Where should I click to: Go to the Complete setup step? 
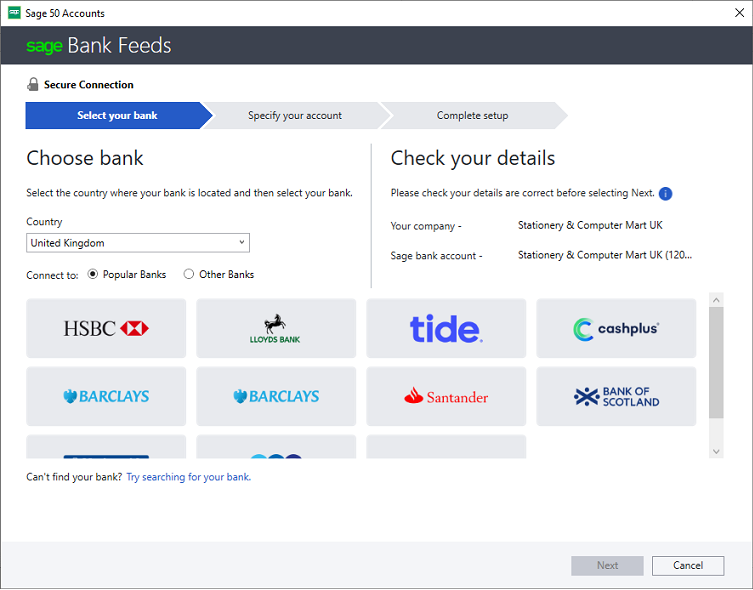click(472, 116)
